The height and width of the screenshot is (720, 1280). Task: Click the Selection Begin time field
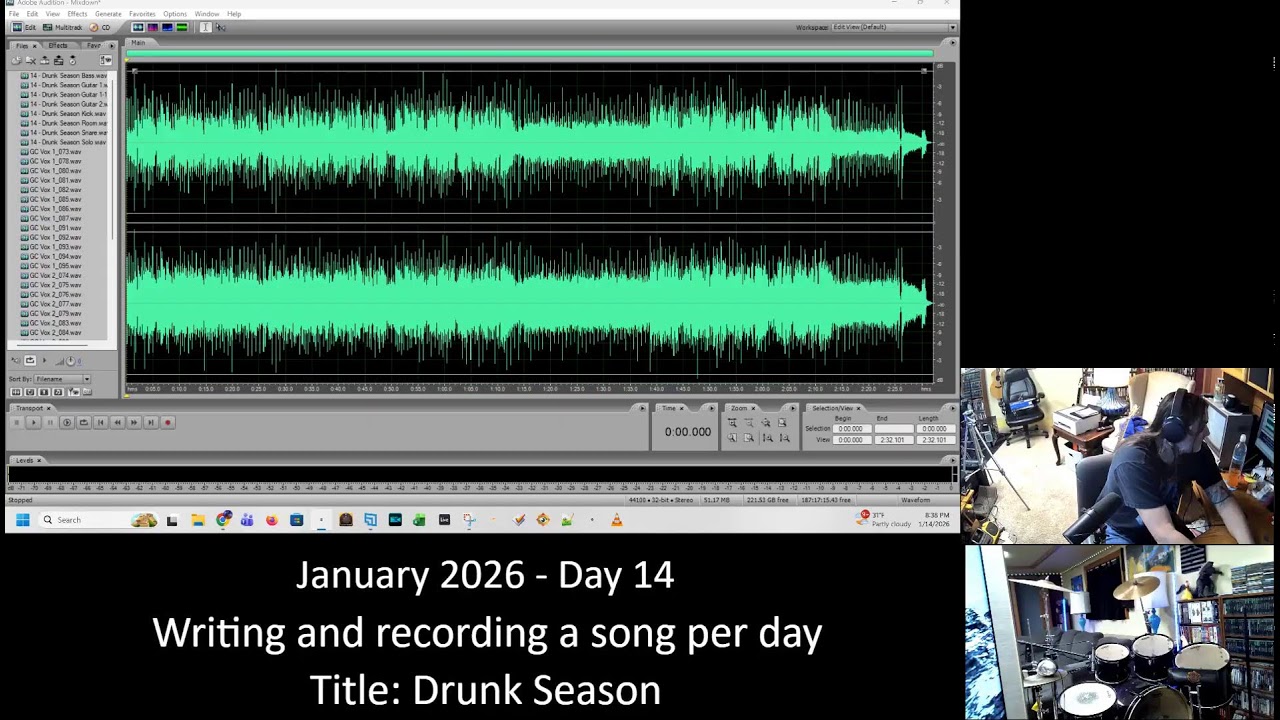[851, 428]
